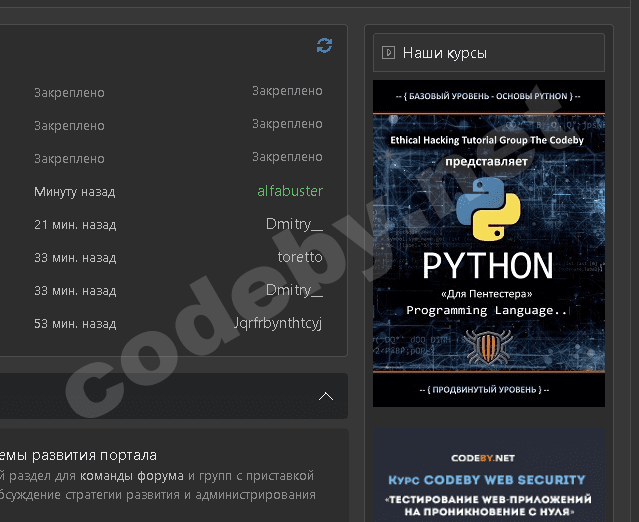Click the blue refresh icon
Screen dimensions: 639x522
tap(324, 45)
